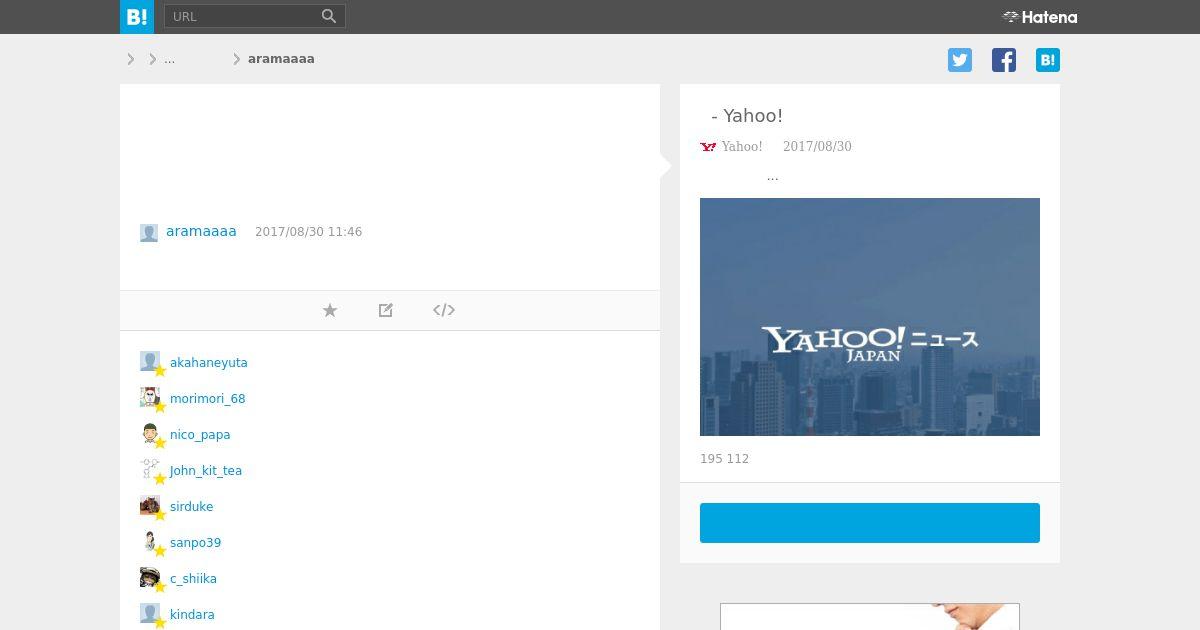Open akahaneyuta's avatar
The image size is (1200, 630).
[x=150, y=362]
